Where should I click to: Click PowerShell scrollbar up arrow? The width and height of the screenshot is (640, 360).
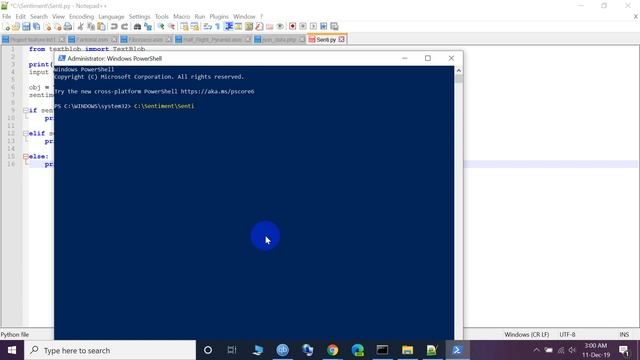(x=458, y=70)
